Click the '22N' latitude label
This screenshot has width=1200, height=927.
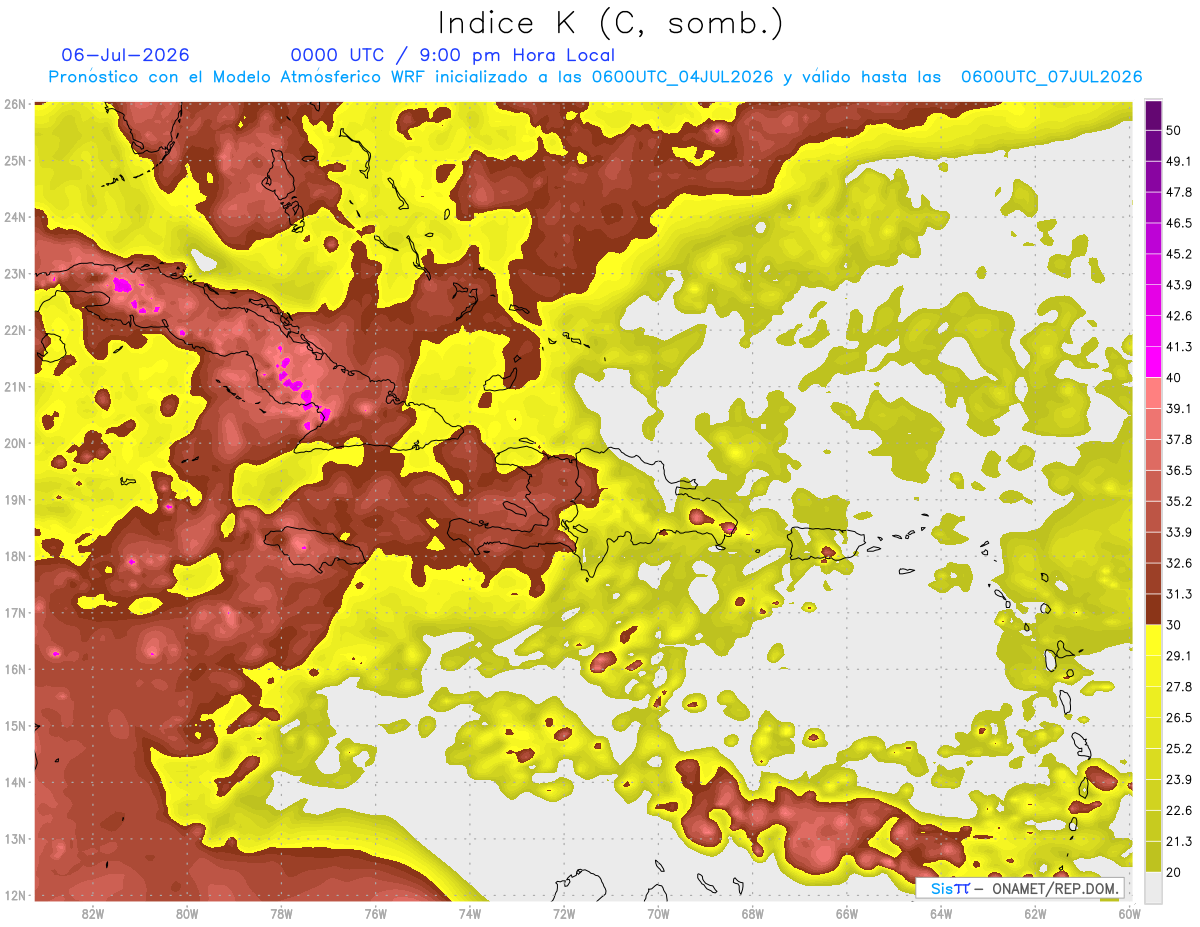(15, 330)
